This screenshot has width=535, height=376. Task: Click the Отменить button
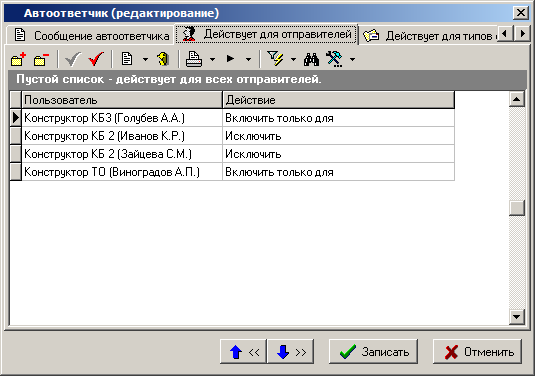tap(477, 351)
